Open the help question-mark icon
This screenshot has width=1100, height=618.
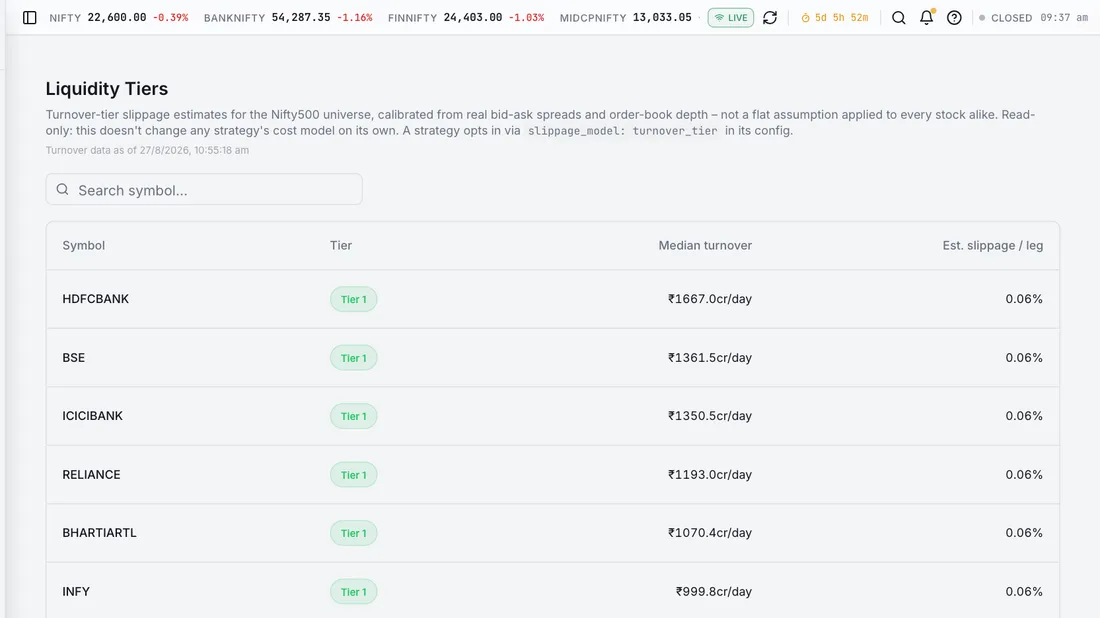point(954,18)
